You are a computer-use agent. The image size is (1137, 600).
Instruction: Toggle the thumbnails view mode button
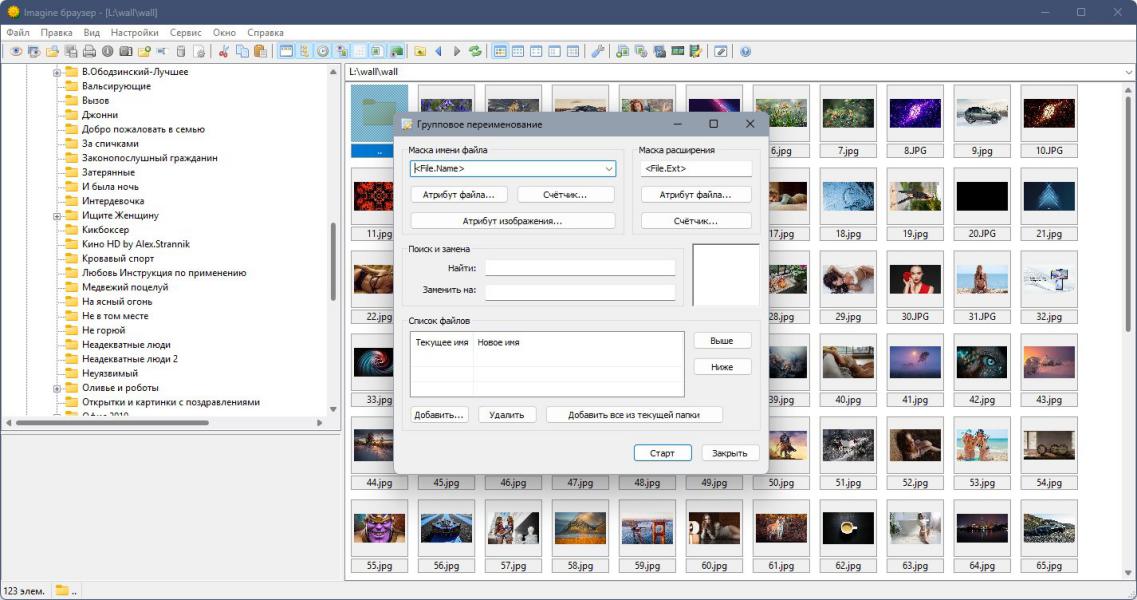pos(500,51)
